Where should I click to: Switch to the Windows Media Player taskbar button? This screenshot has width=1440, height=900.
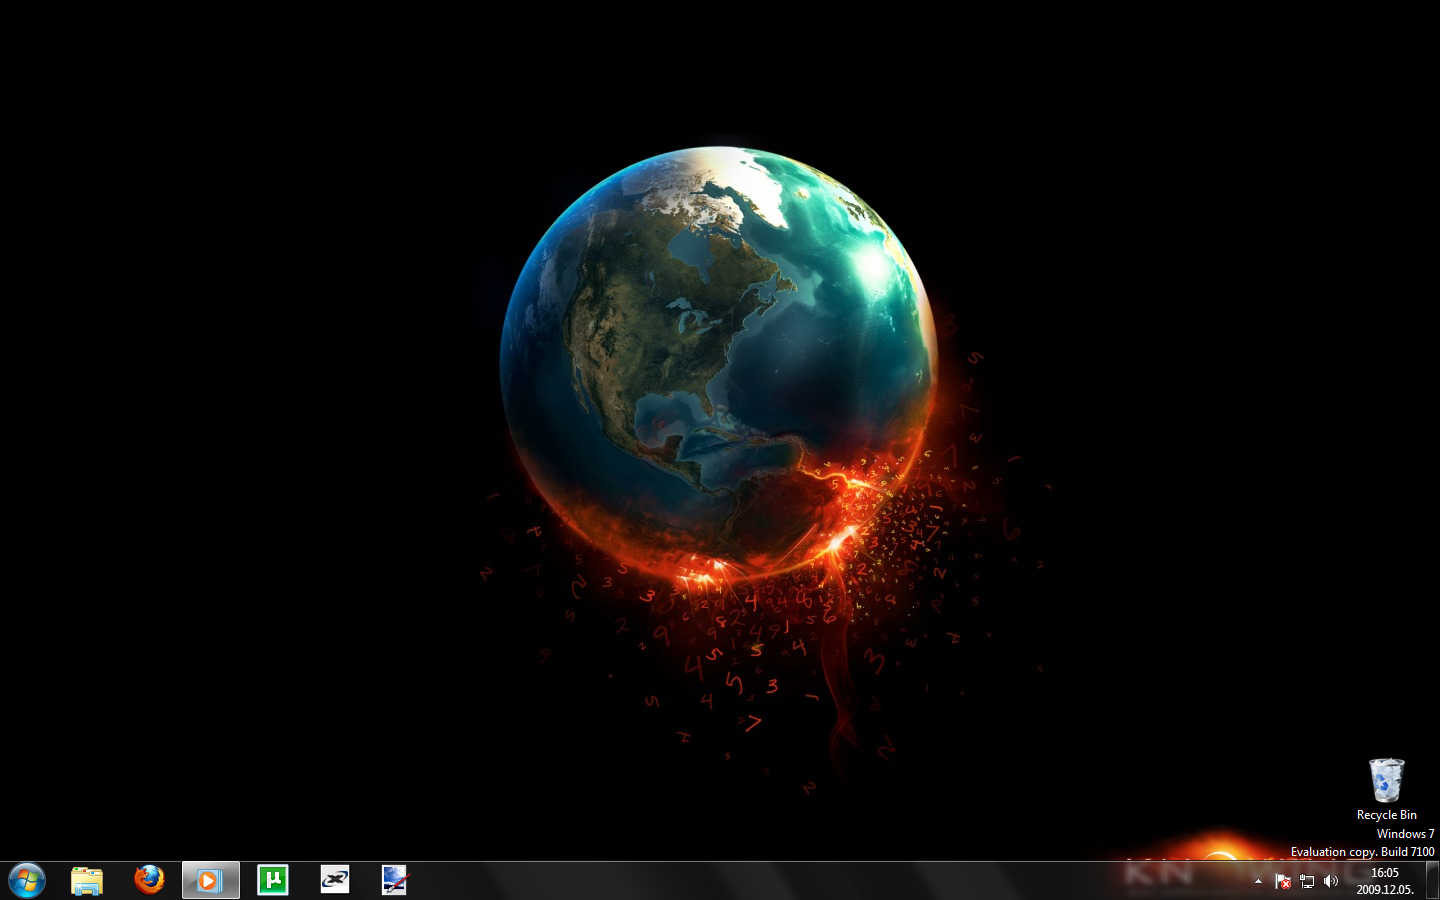[x=210, y=880]
